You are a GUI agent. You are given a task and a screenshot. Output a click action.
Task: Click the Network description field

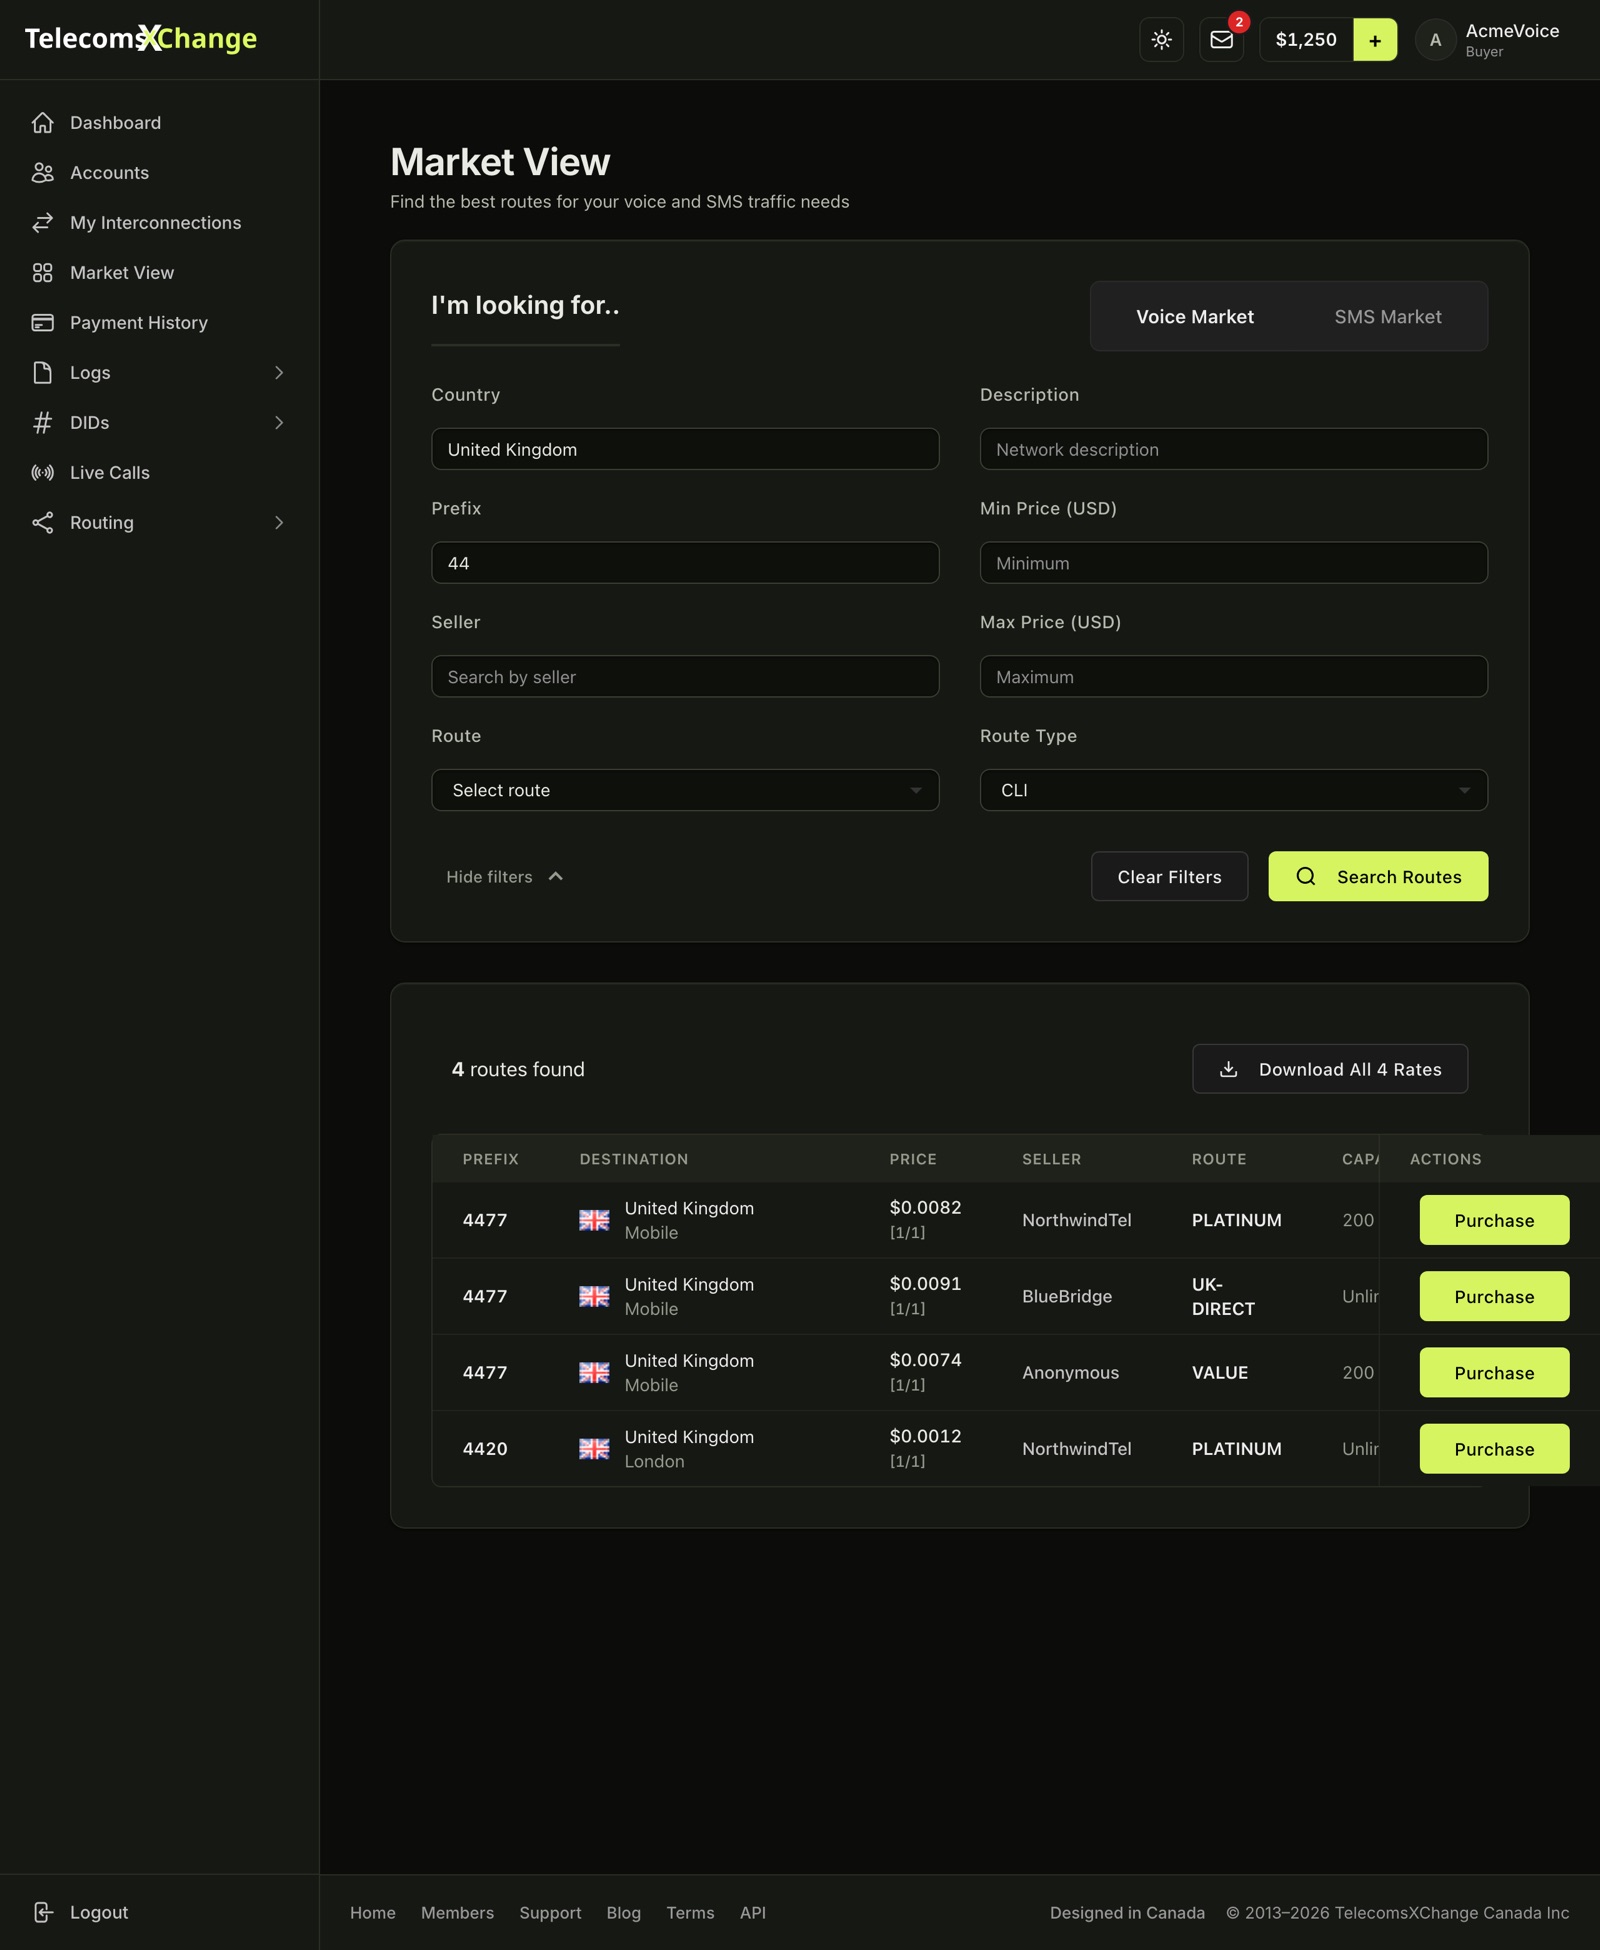1233,449
